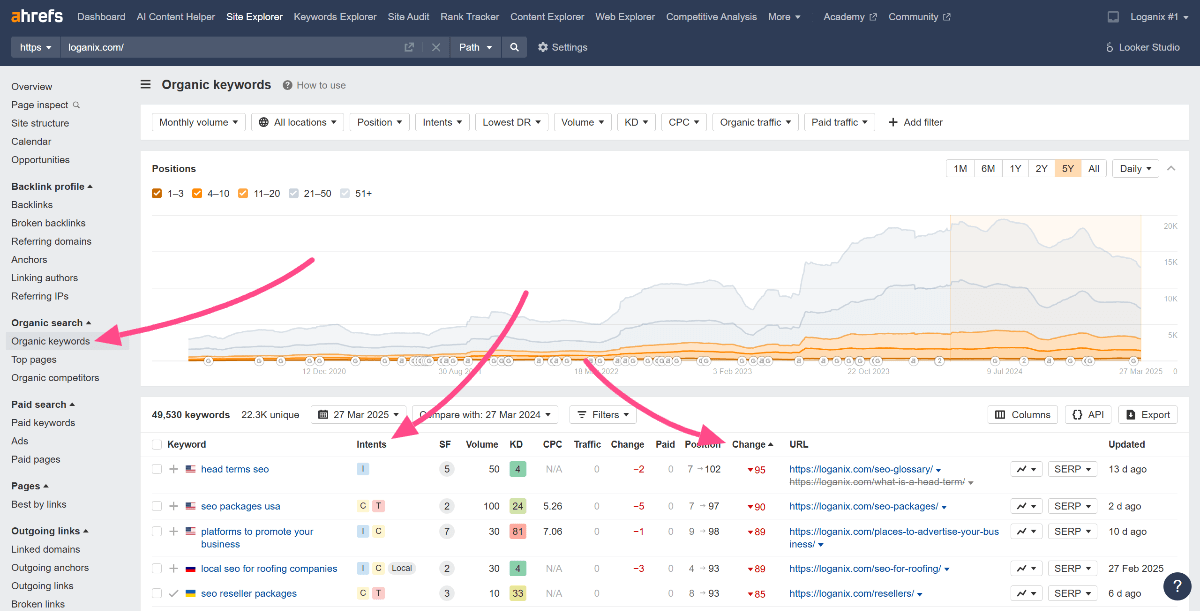Select the All chart range
Screen dimensions: 1200x611
point(1094,168)
